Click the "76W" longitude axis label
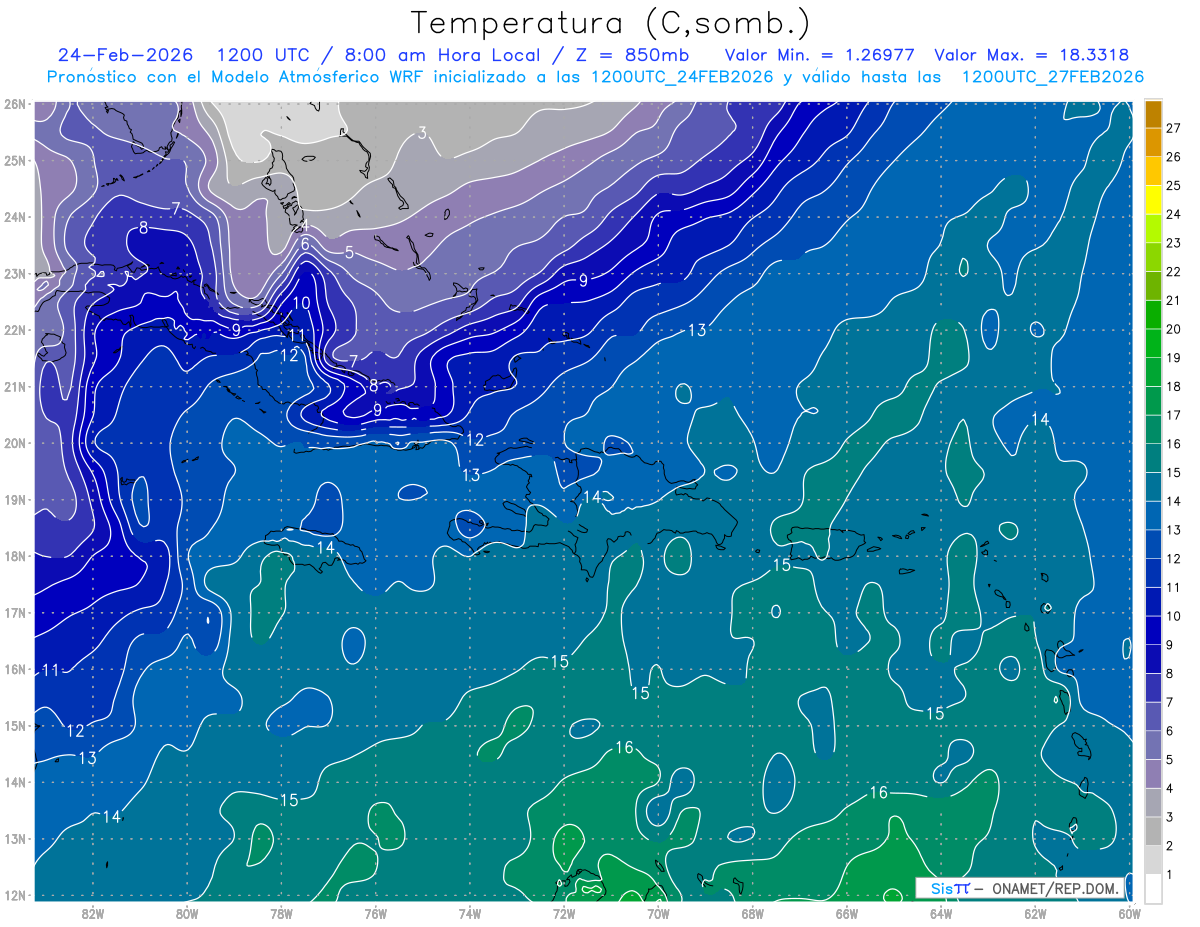Screen dimensions: 1200x927 coord(375,913)
